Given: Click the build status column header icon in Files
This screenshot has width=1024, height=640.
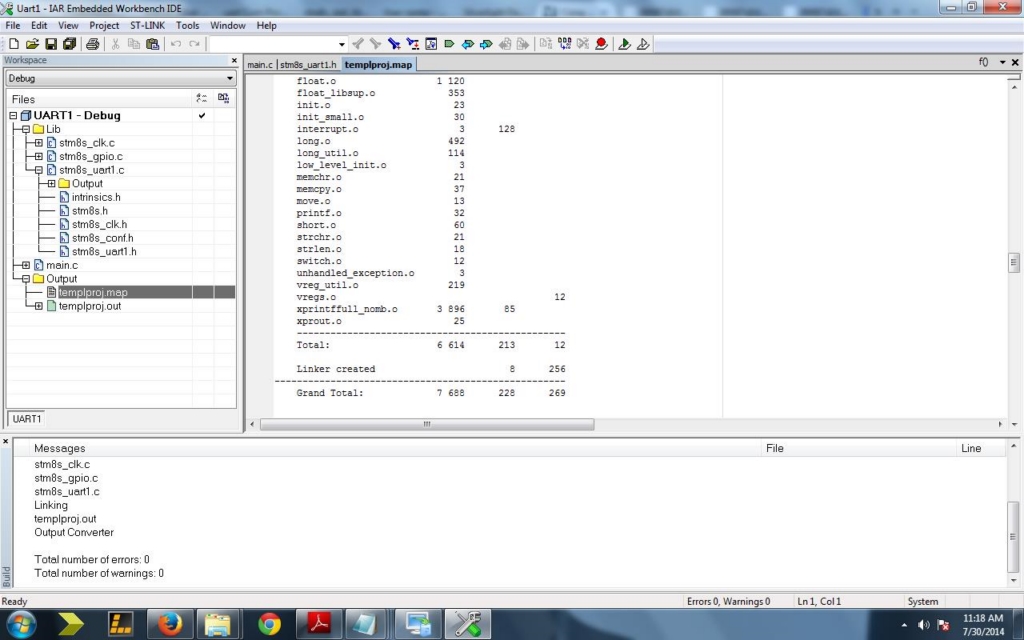Looking at the screenshot, I should pos(202,99).
